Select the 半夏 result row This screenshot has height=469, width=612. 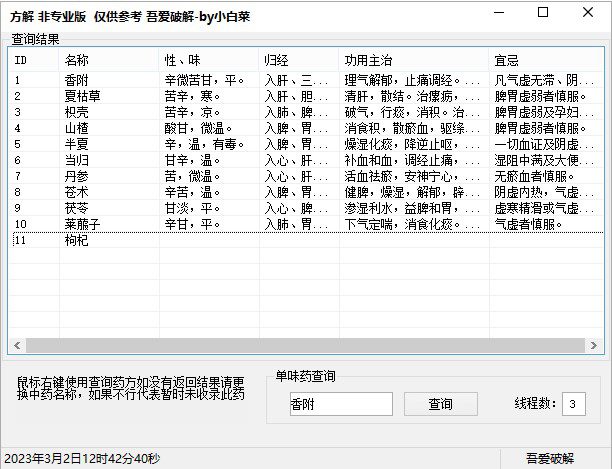pyautogui.click(x=306, y=144)
